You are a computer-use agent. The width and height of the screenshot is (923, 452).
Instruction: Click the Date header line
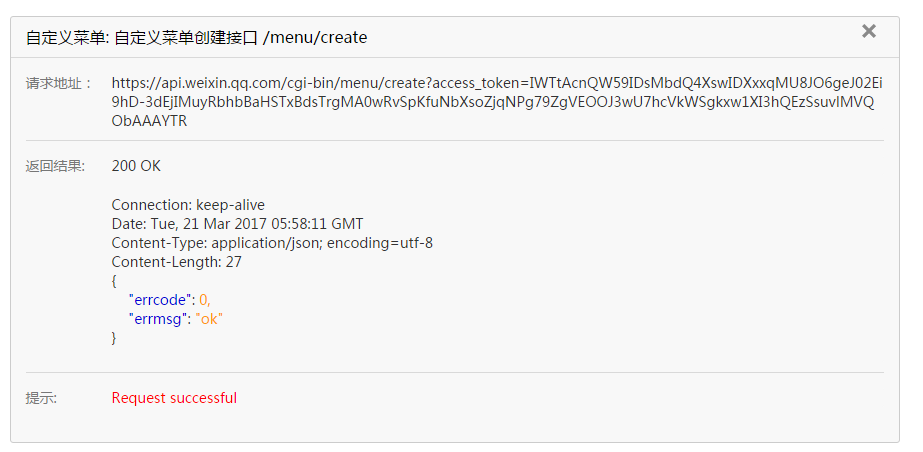(x=237, y=224)
